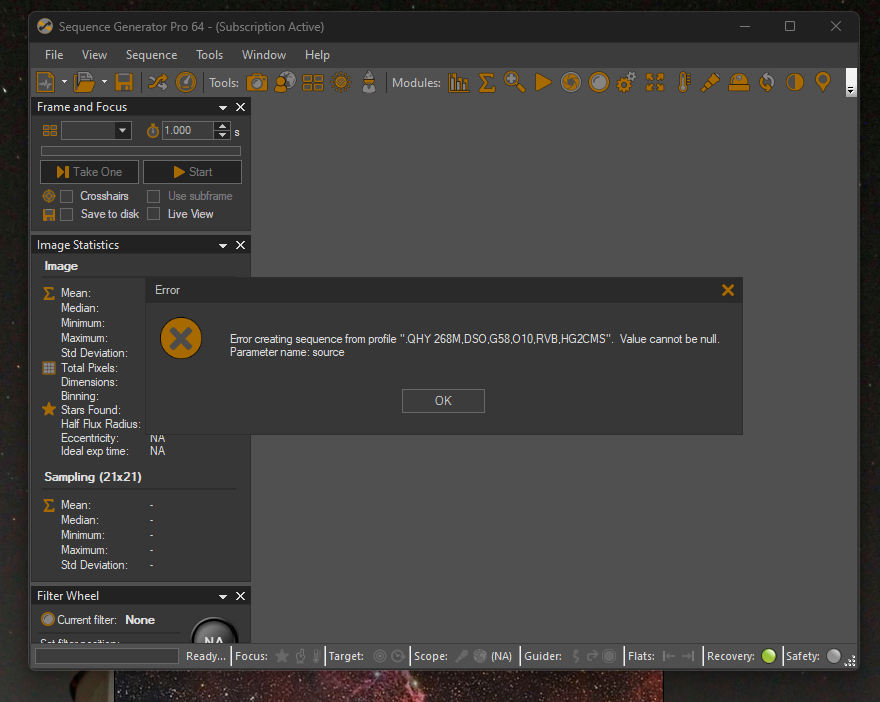Expand the Filter Wheel panel menu arrow
The height and width of the screenshot is (702, 880).
coord(223,596)
